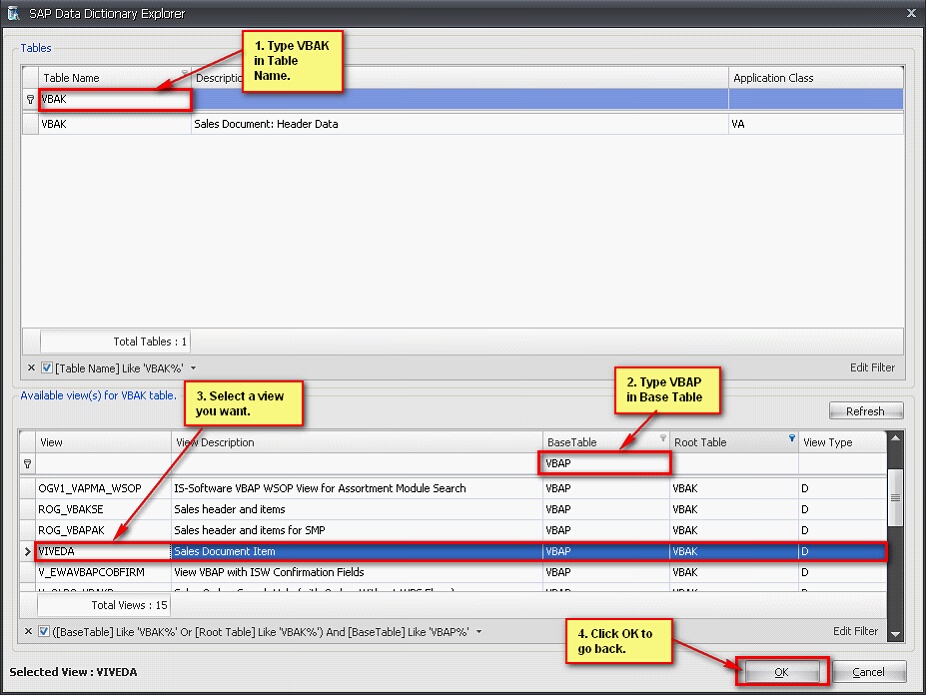Screen dimensions: 927x696
Task: Click the views filter expression text
Action: click(261, 632)
